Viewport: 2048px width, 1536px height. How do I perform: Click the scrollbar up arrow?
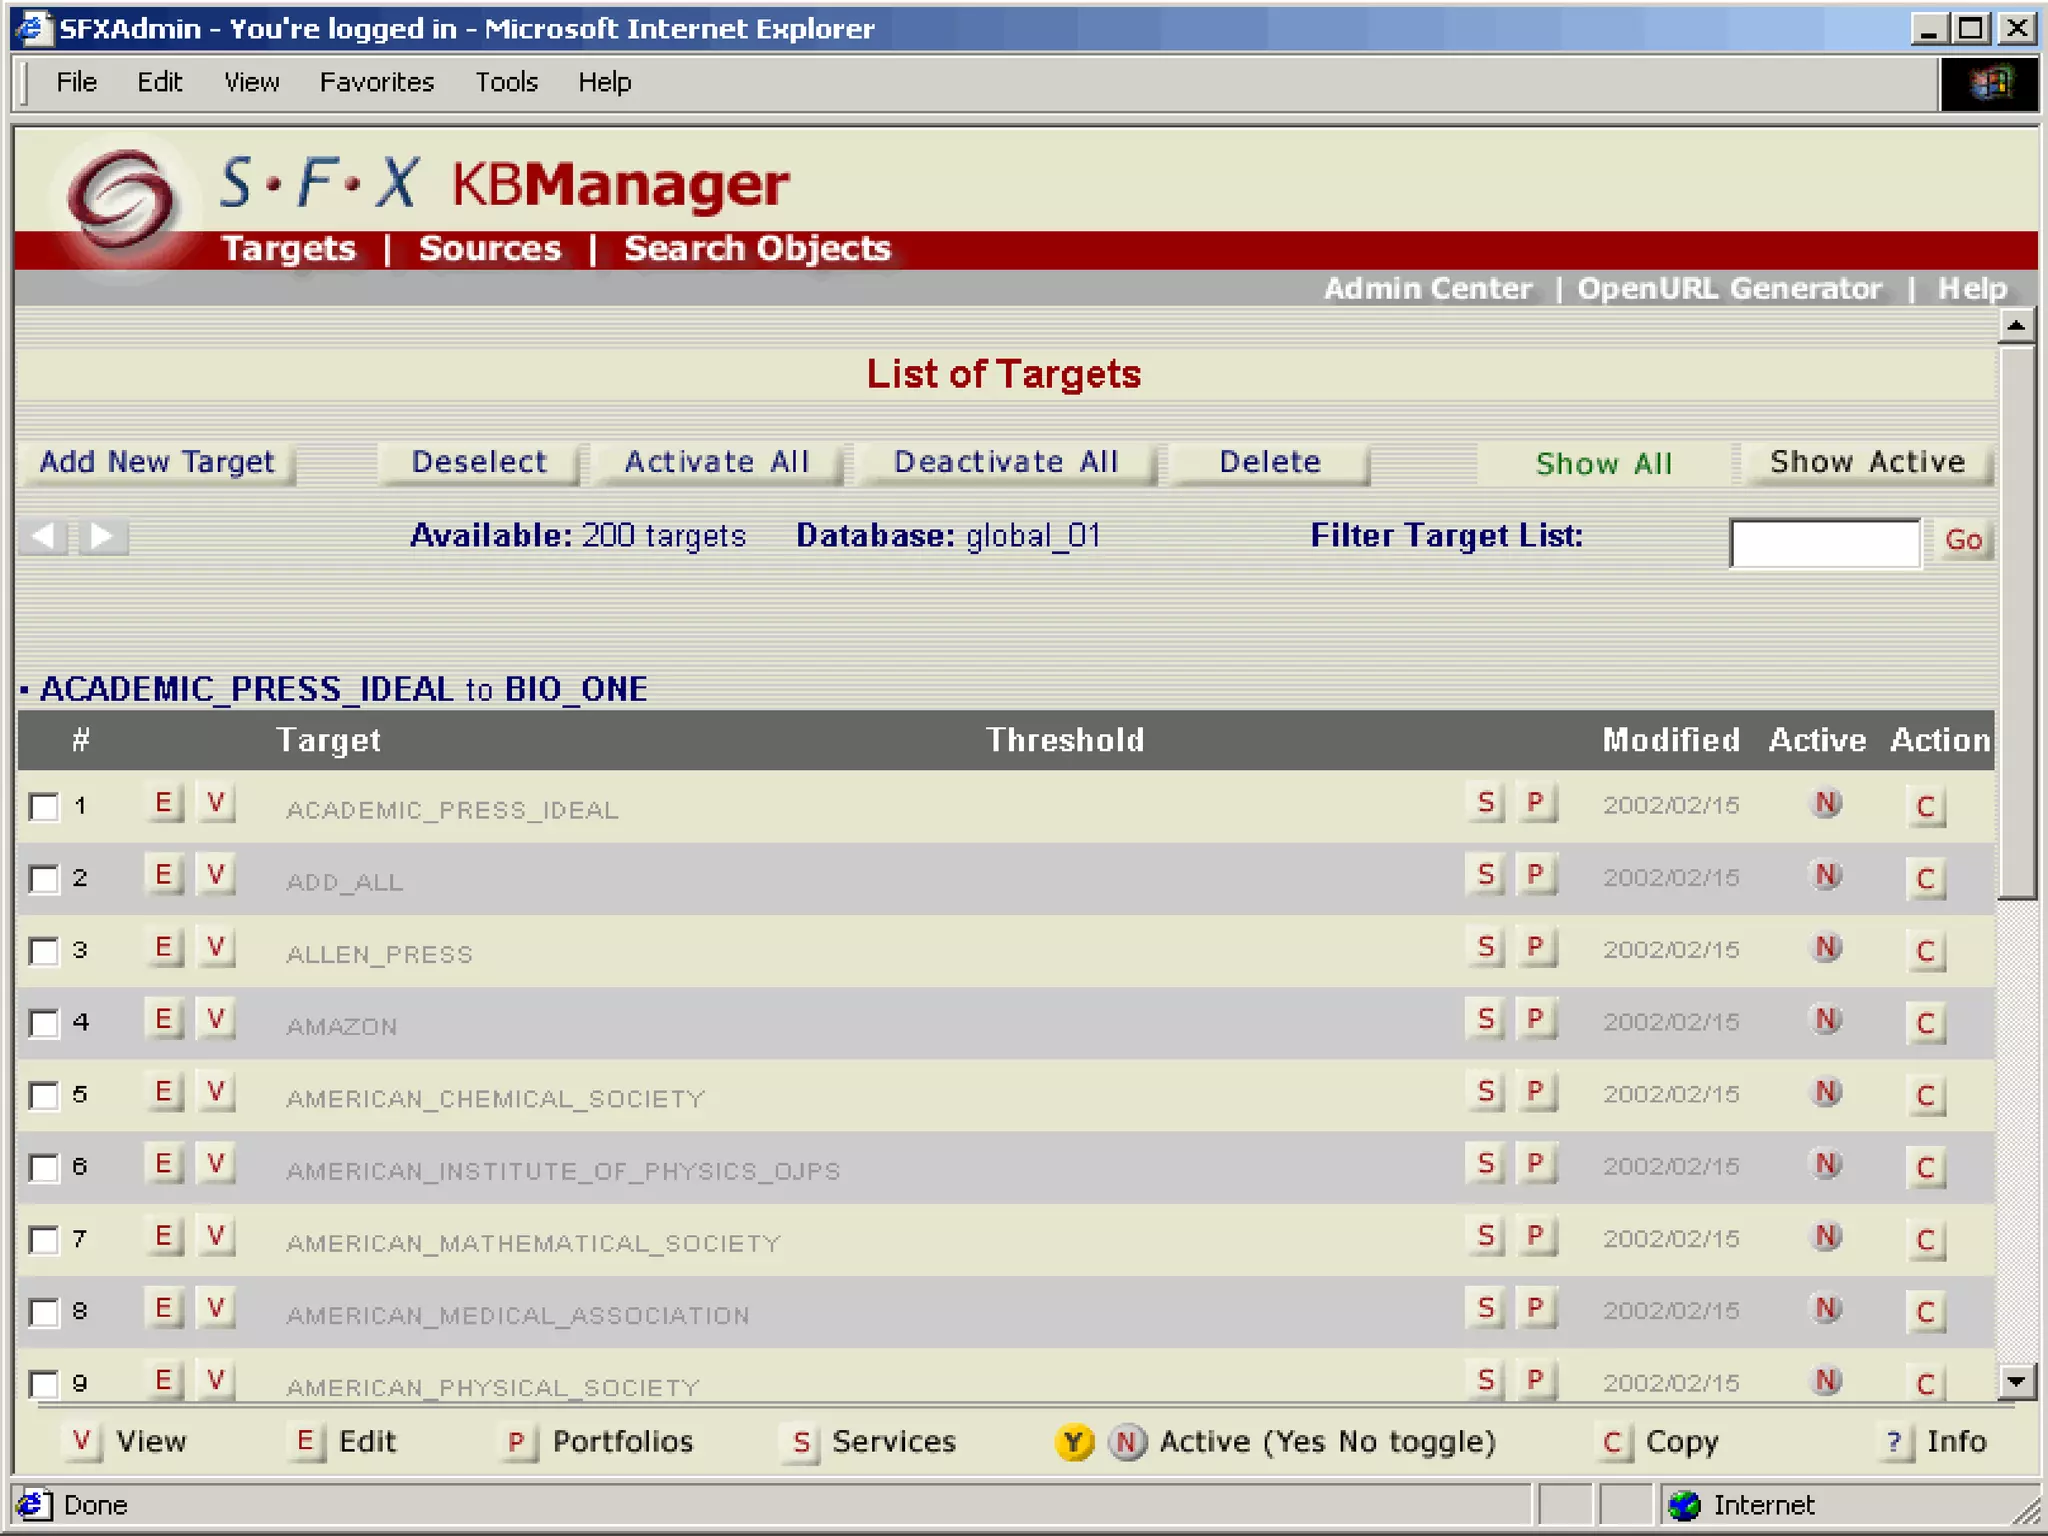pos(2016,326)
